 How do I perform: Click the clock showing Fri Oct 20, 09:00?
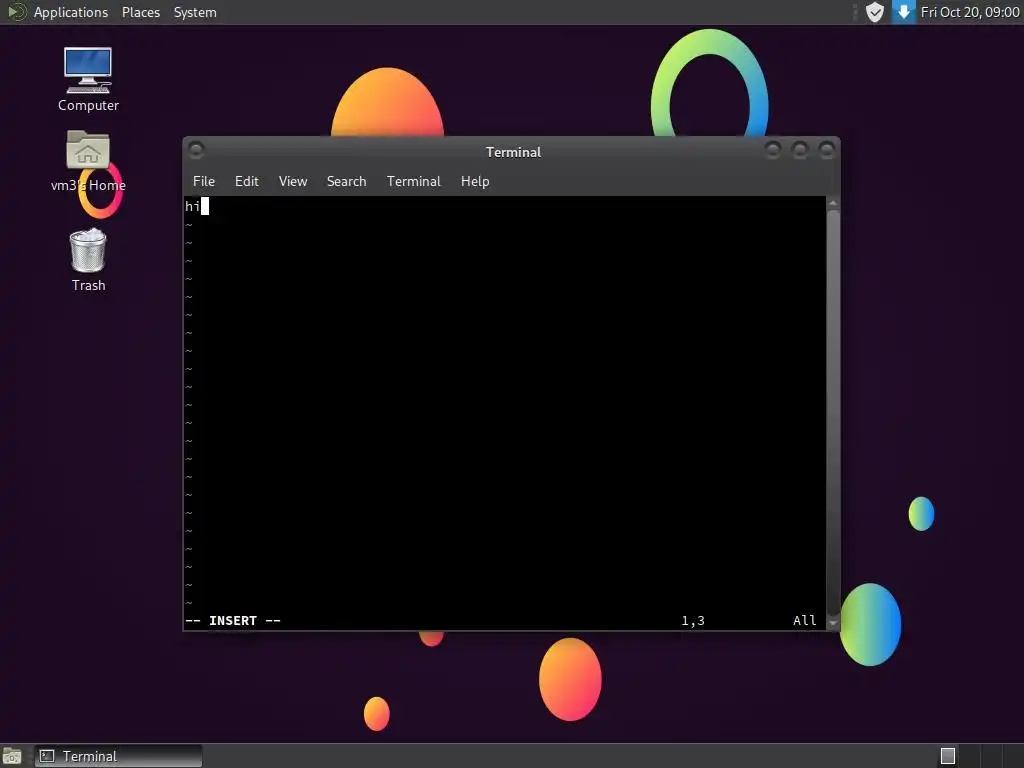(x=970, y=12)
